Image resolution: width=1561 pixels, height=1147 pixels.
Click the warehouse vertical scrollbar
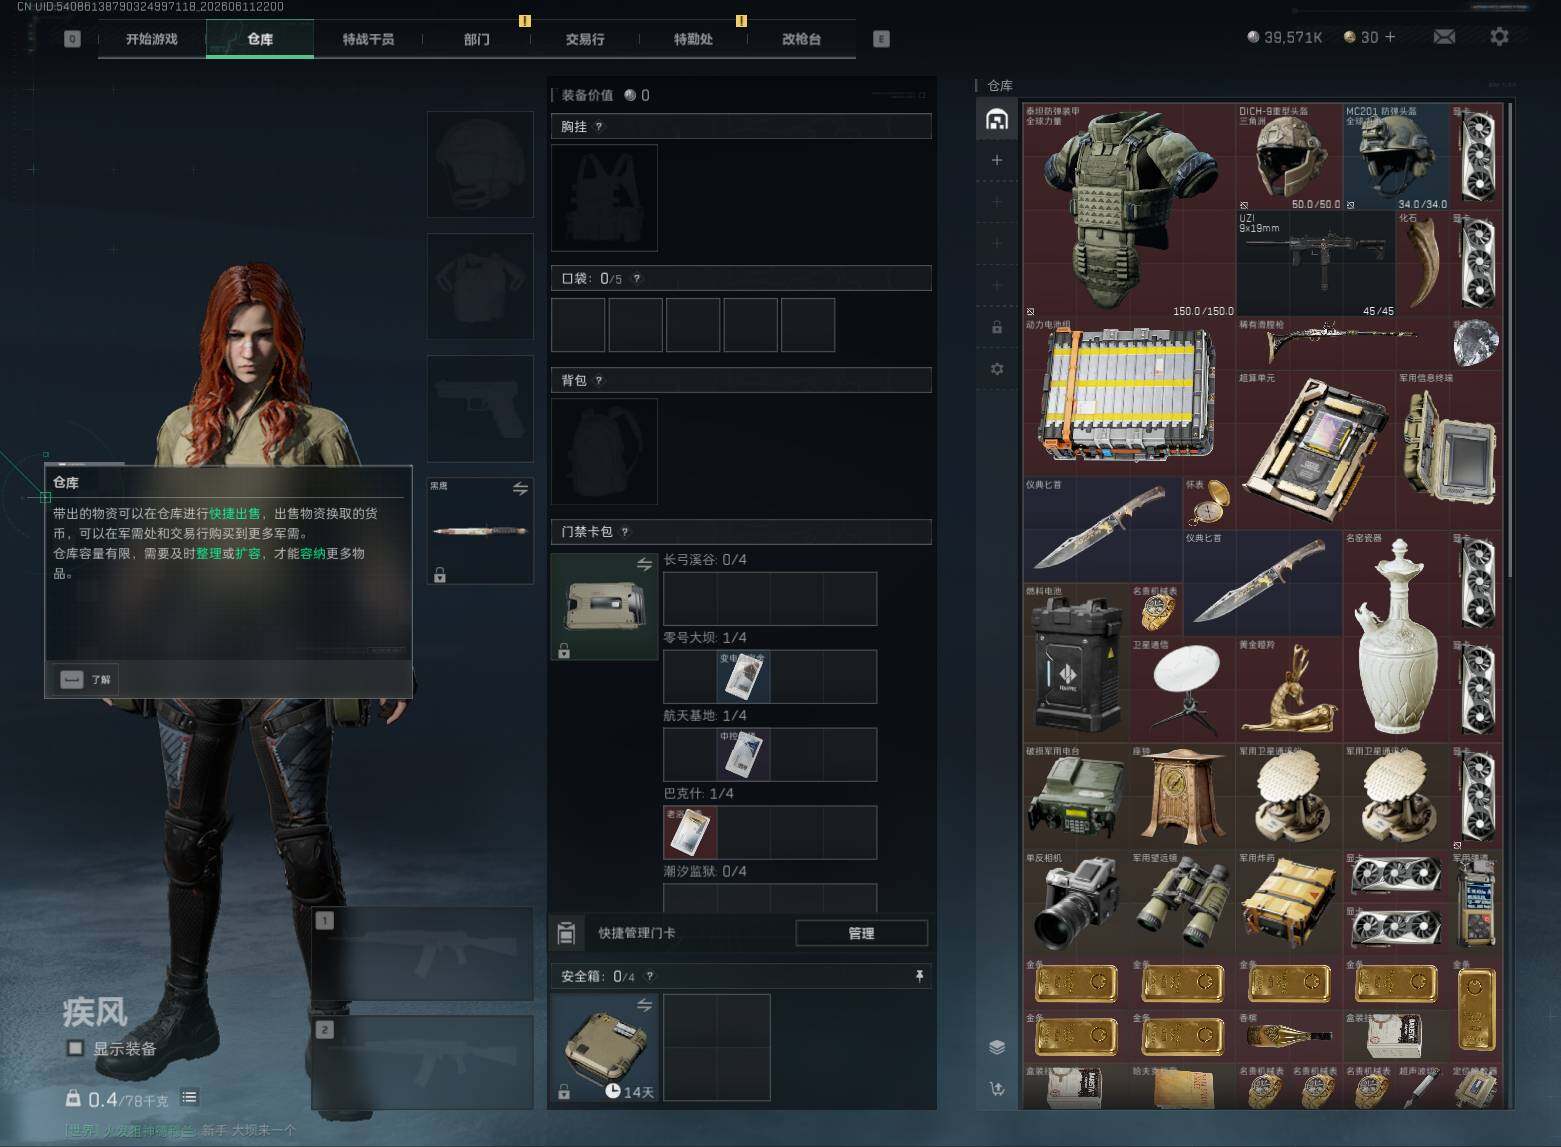(x=1510, y=340)
